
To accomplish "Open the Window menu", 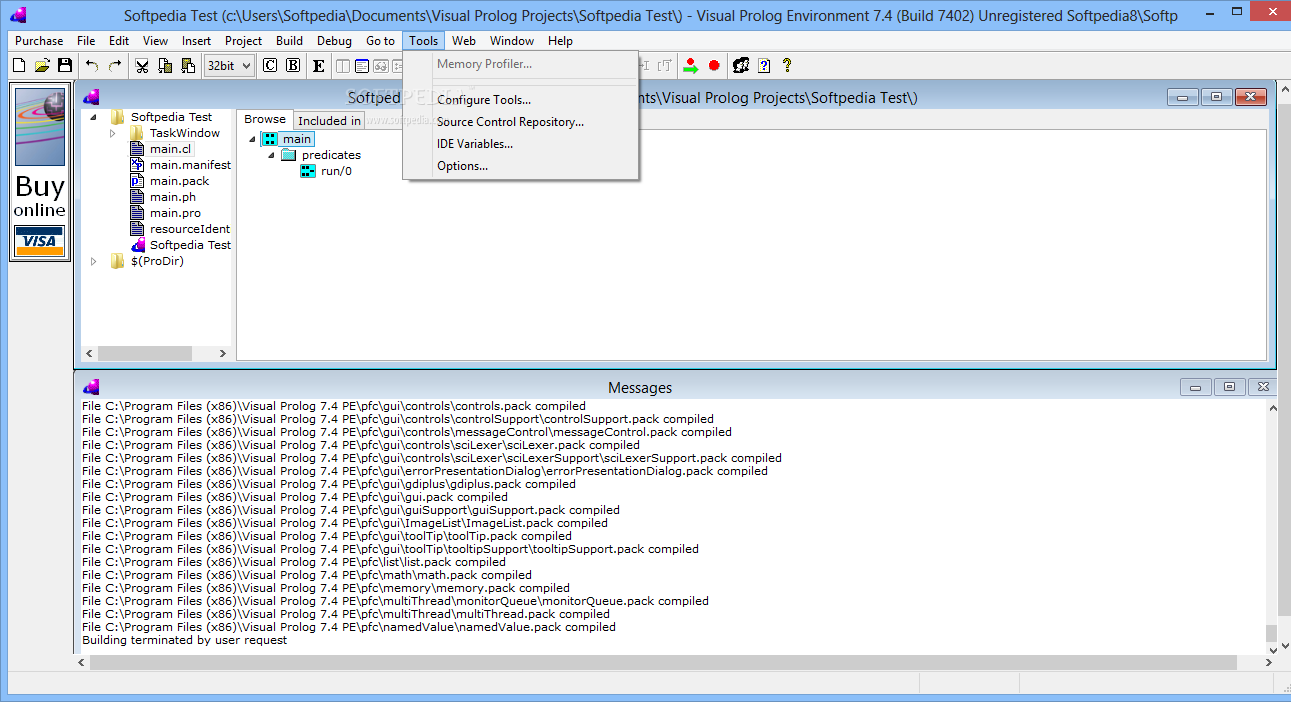I will 512,41.
